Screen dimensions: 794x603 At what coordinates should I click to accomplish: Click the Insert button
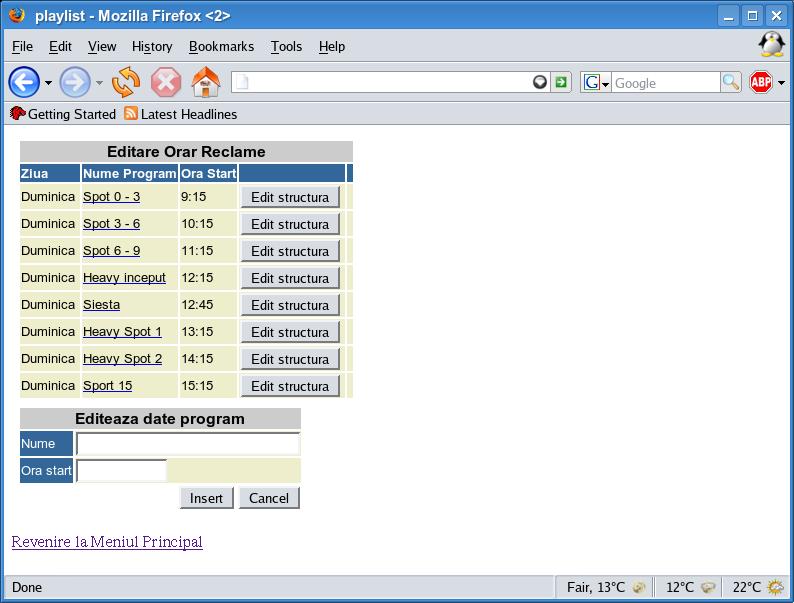pyautogui.click(x=207, y=498)
